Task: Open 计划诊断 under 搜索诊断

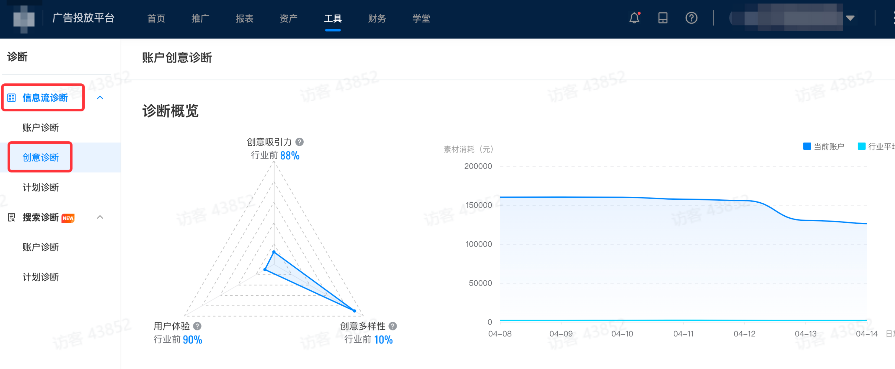Action: click(41, 277)
